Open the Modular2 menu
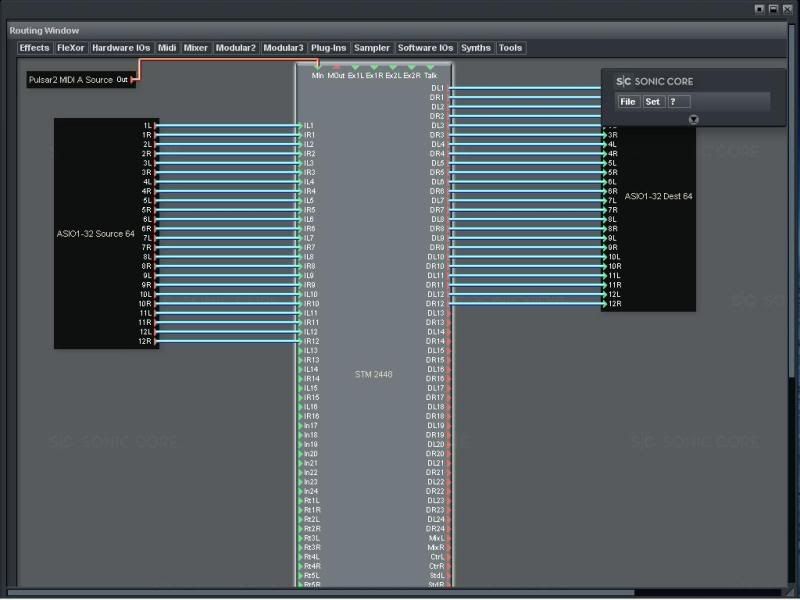Image resolution: width=800 pixels, height=600 pixels. point(235,48)
